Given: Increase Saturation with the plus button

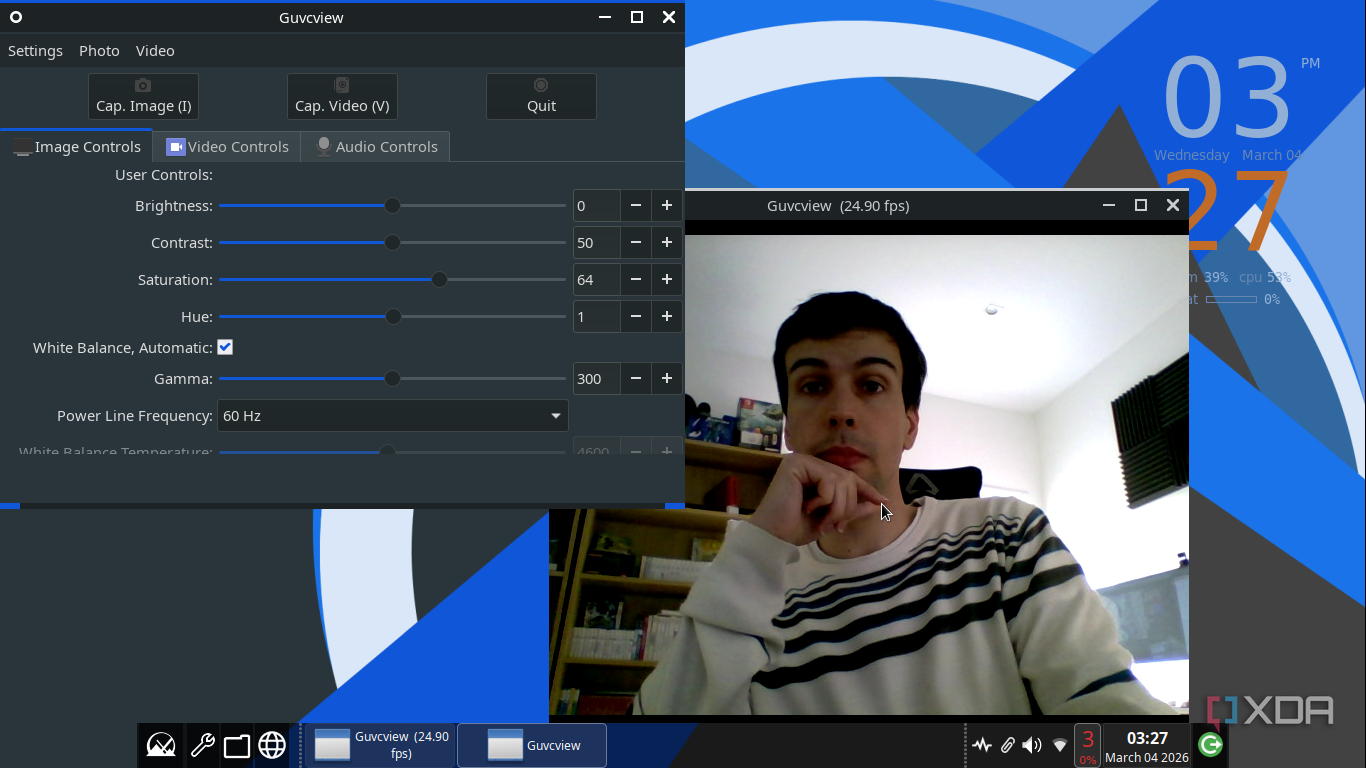Looking at the screenshot, I should coord(667,280).
